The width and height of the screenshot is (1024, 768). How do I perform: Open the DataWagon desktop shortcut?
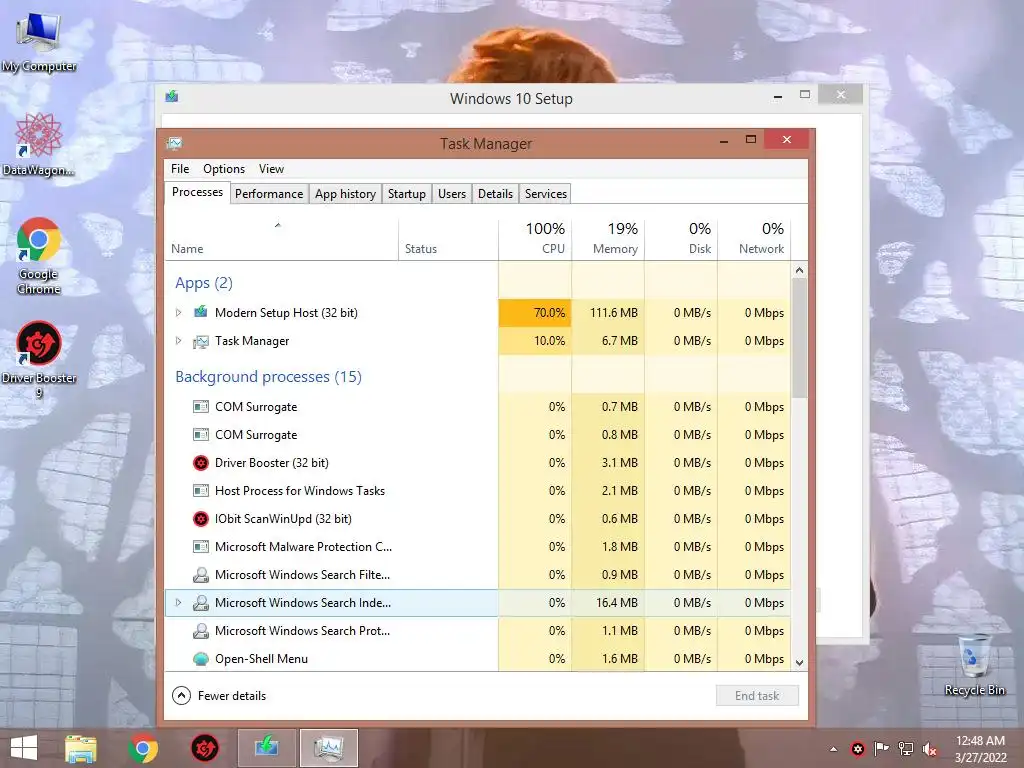click(39, 144)
